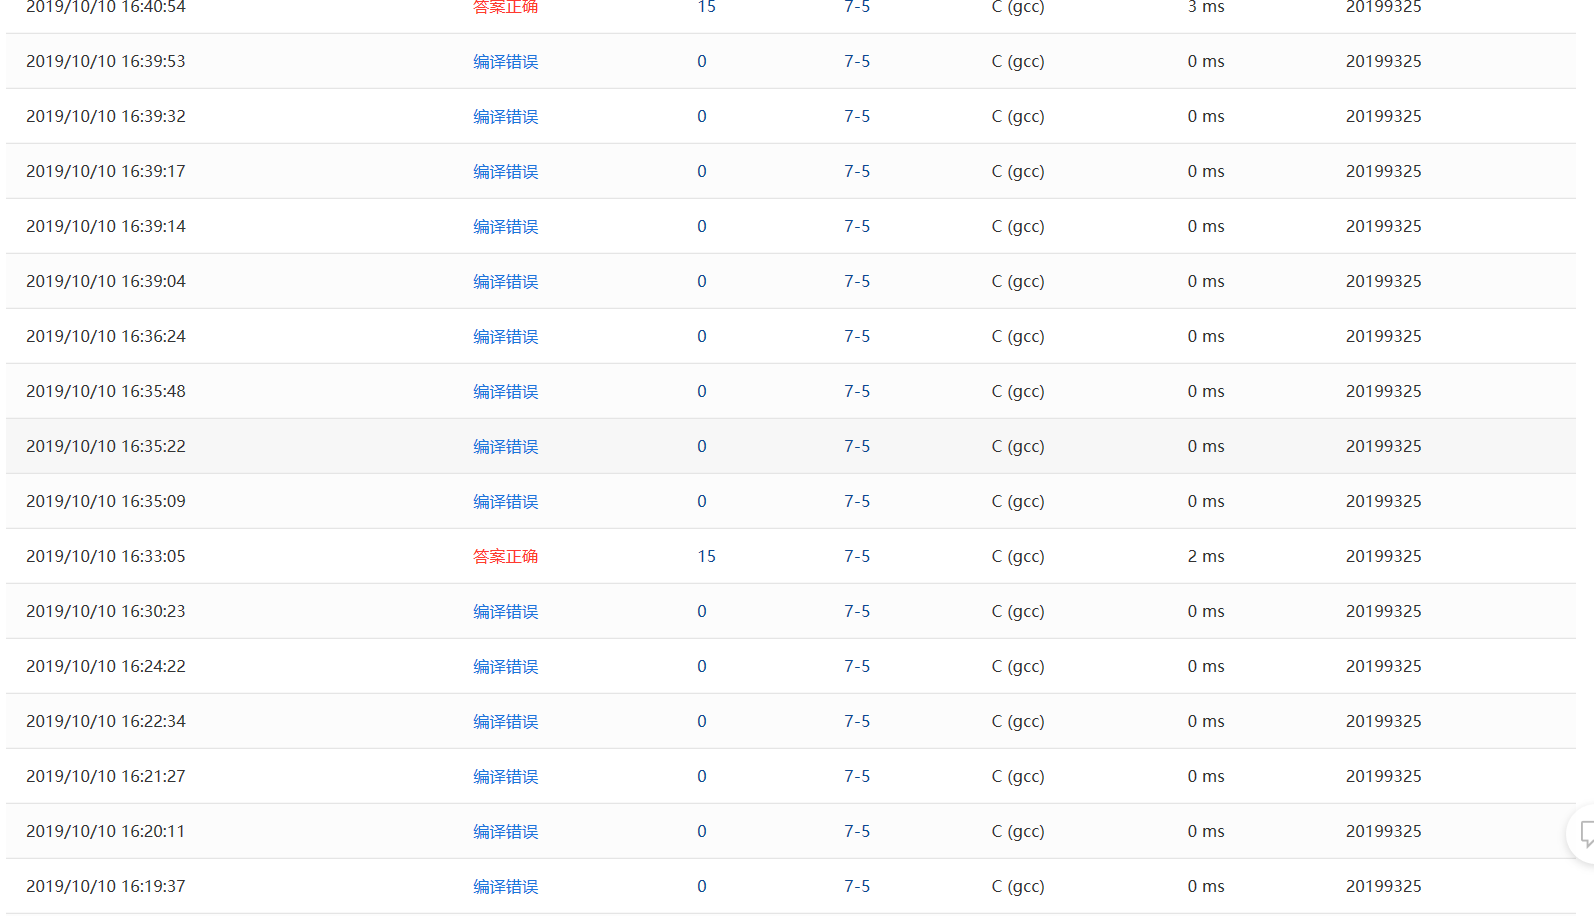The image size is (1594, 916).
Task: View 编译错误 result of 16:36:24 submission
Action: point(505,337)
